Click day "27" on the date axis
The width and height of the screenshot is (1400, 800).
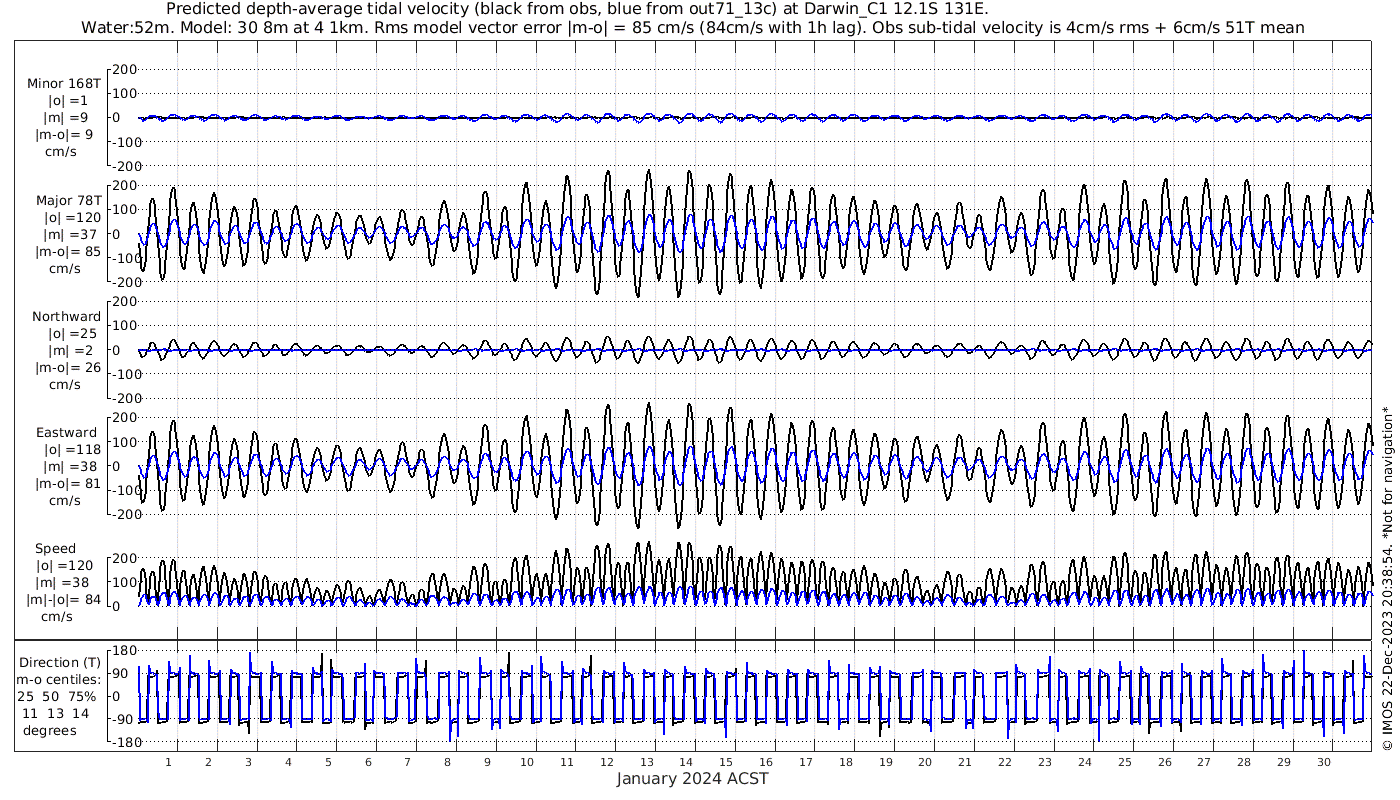point(1204,762)
